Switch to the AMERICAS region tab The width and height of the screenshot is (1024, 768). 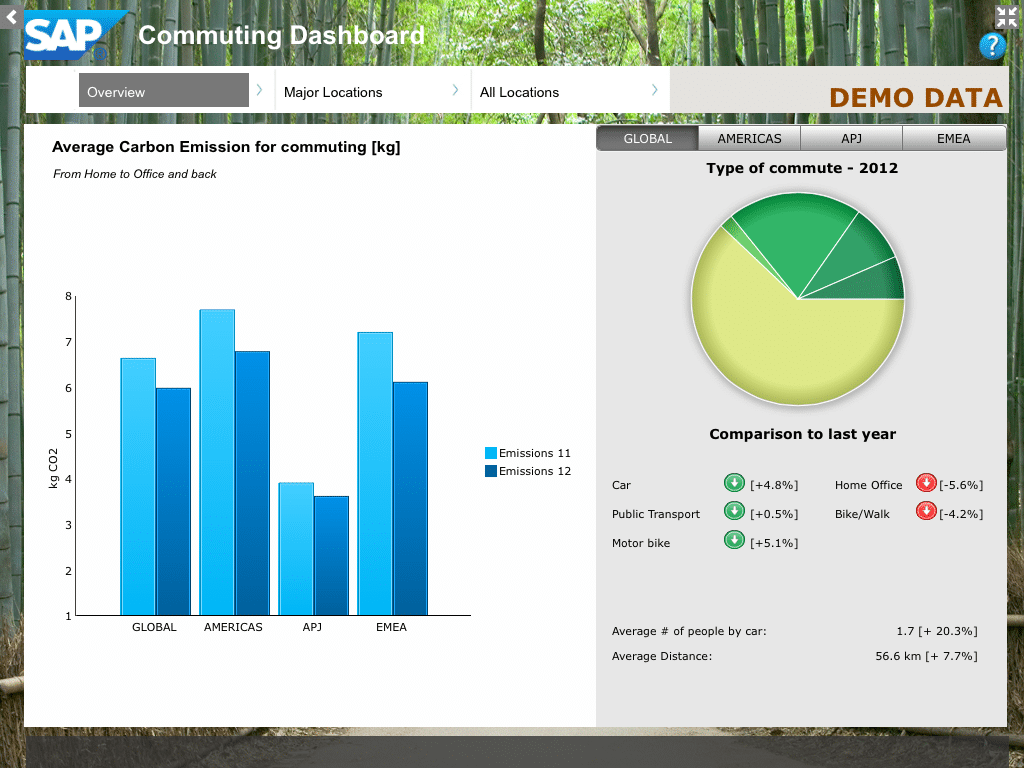(749, 138)
